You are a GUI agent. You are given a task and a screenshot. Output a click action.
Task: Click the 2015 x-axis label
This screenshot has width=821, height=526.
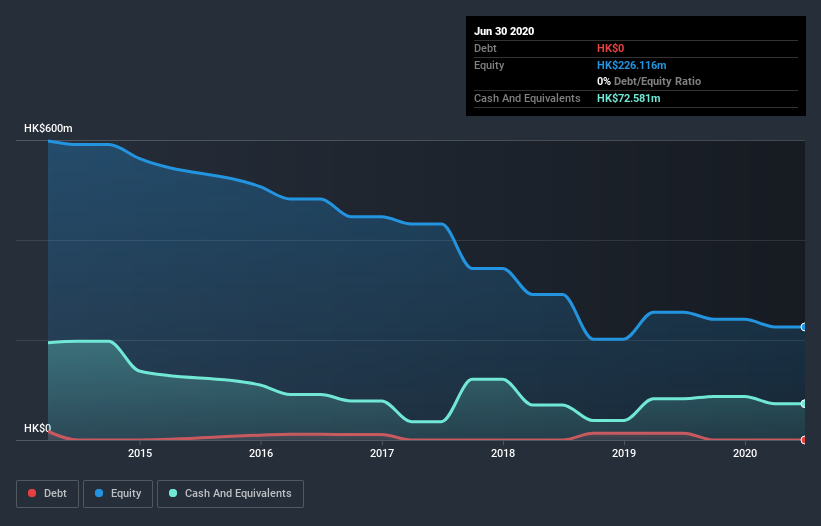tap(140, 453)
